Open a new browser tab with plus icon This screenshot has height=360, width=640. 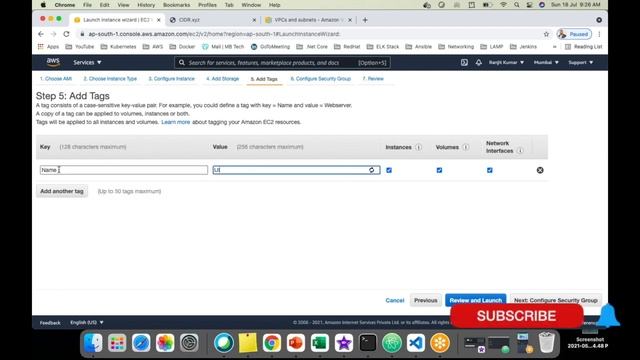(x=365, y=20)
